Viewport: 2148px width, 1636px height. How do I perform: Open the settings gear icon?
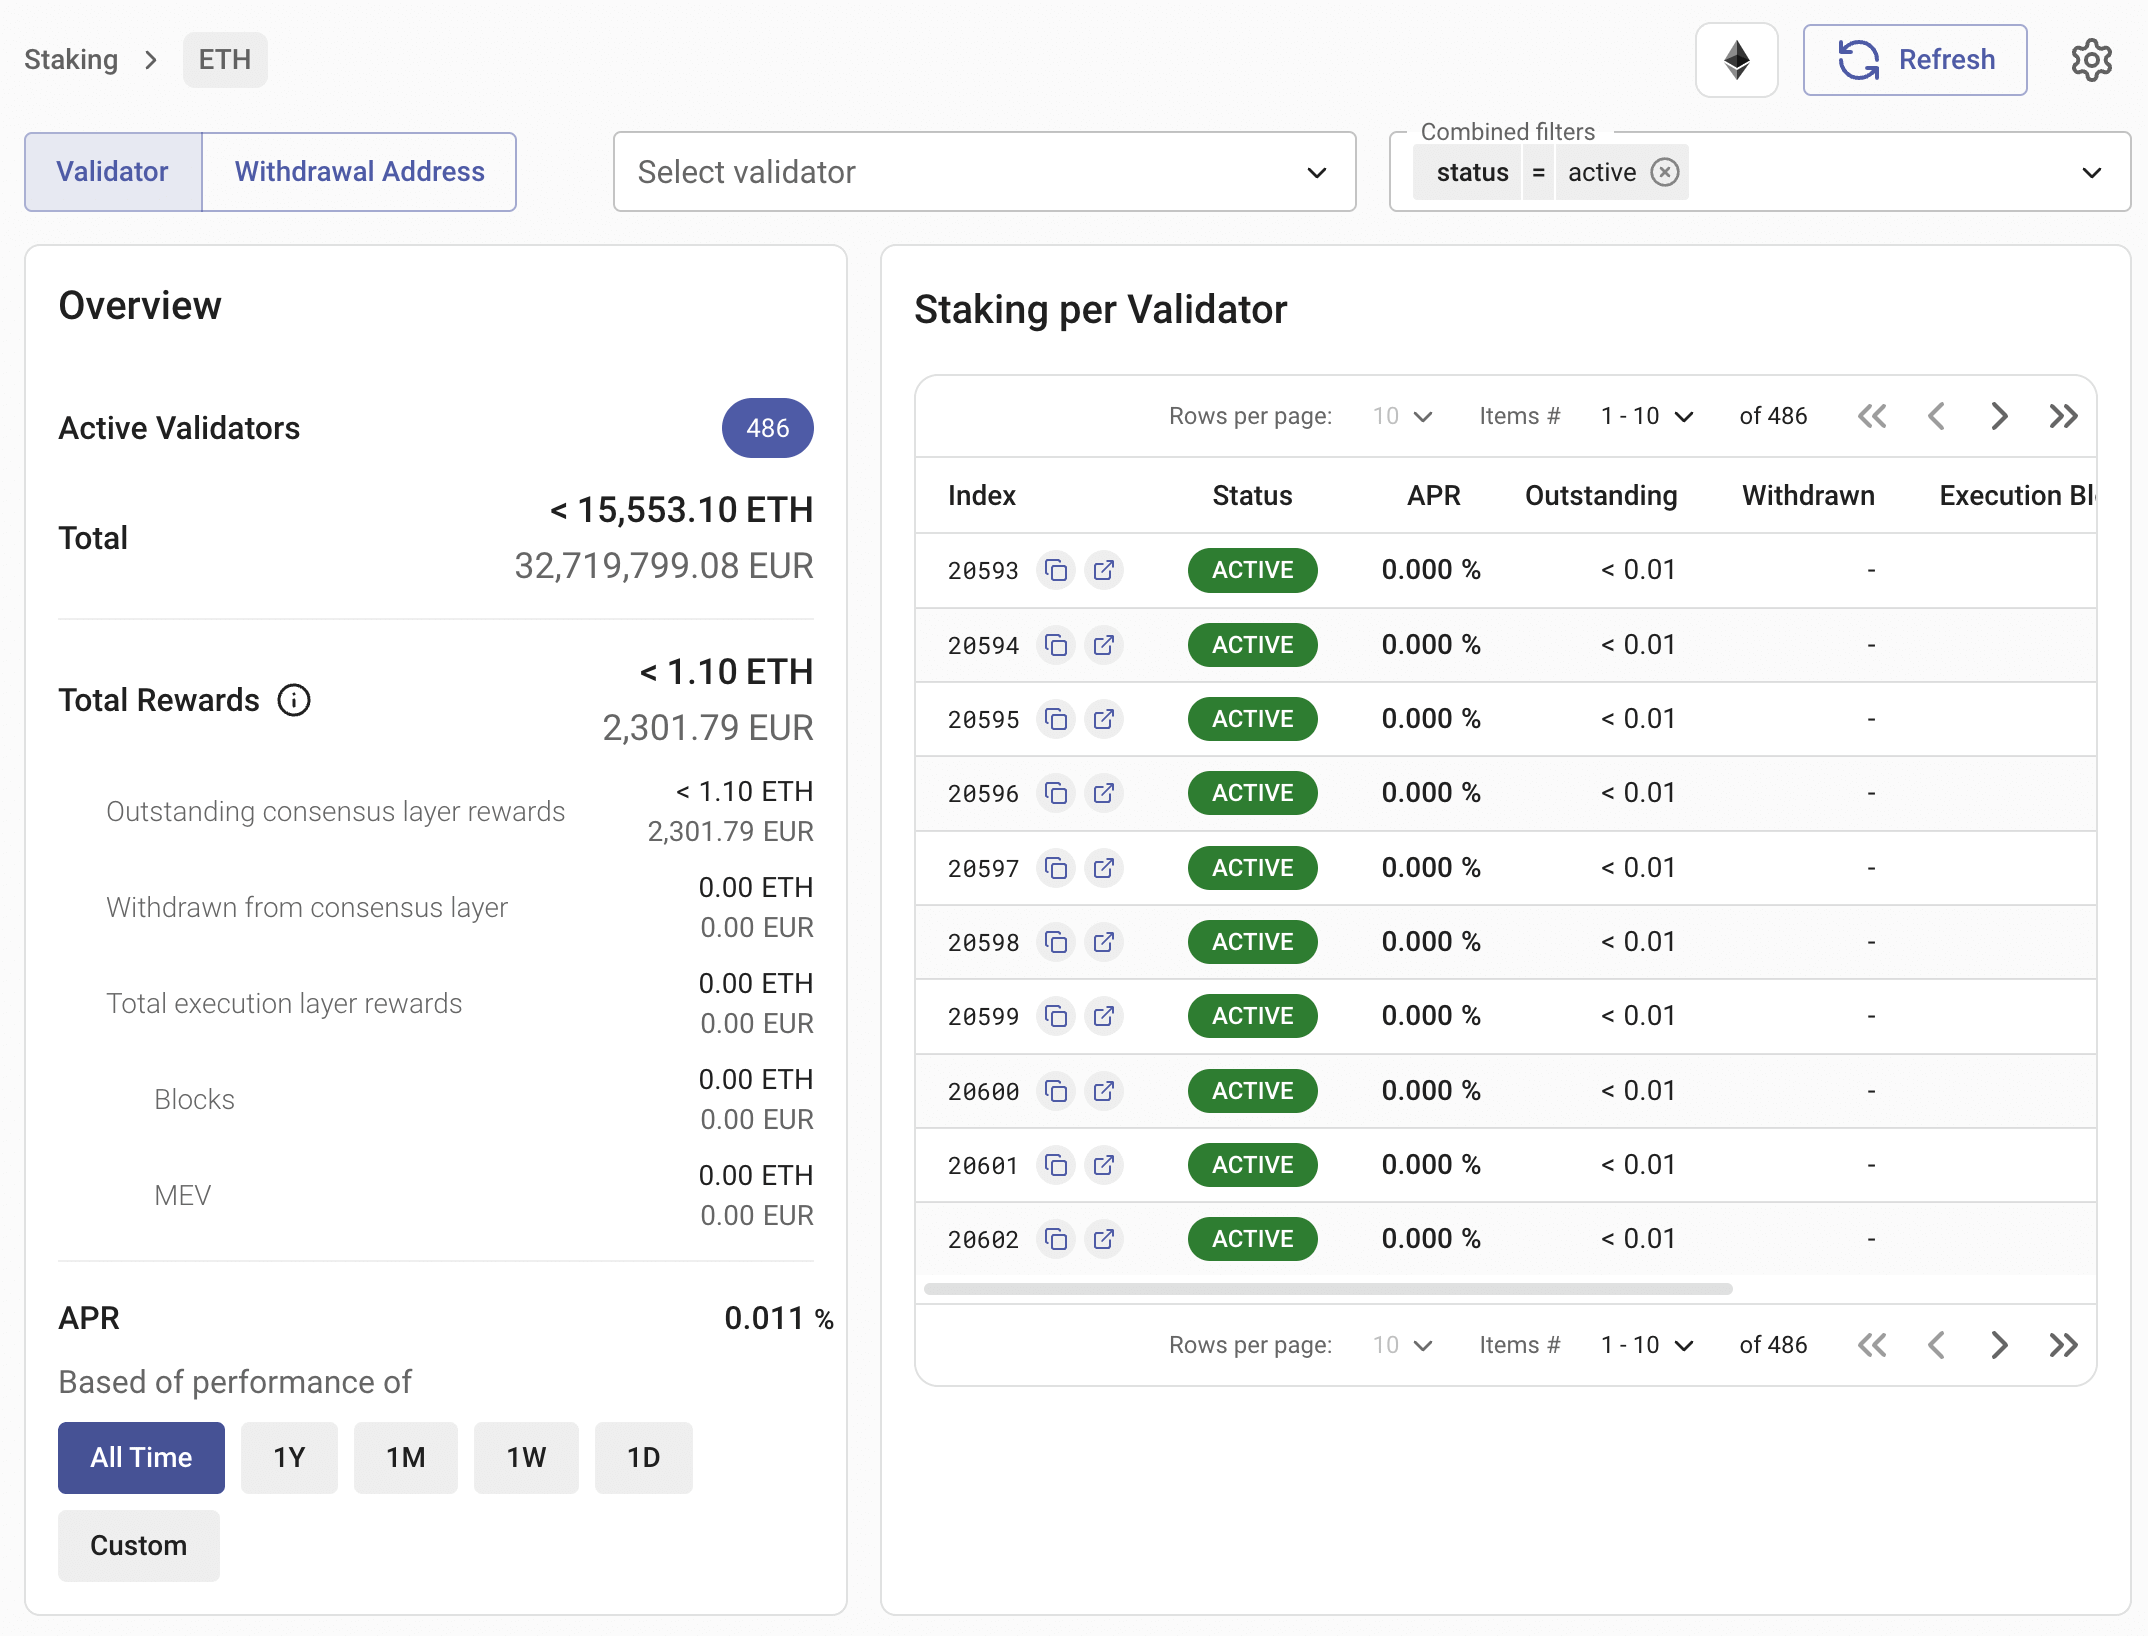pos(2091,60)
